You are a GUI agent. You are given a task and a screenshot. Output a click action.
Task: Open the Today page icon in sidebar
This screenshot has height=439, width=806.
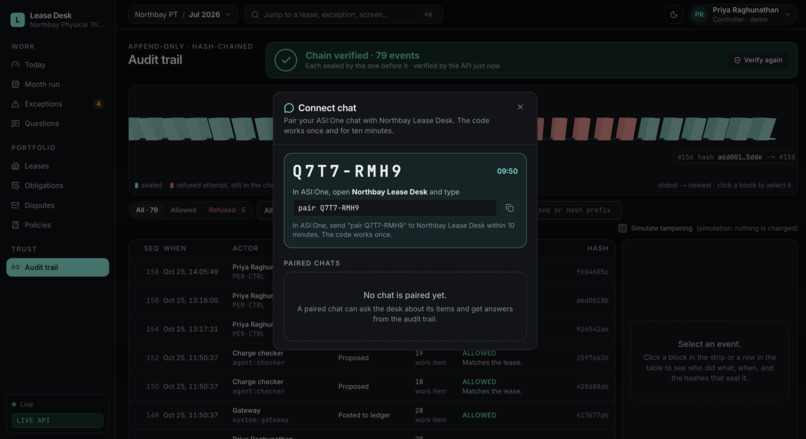pyautogui.click(x=15, y=65)
